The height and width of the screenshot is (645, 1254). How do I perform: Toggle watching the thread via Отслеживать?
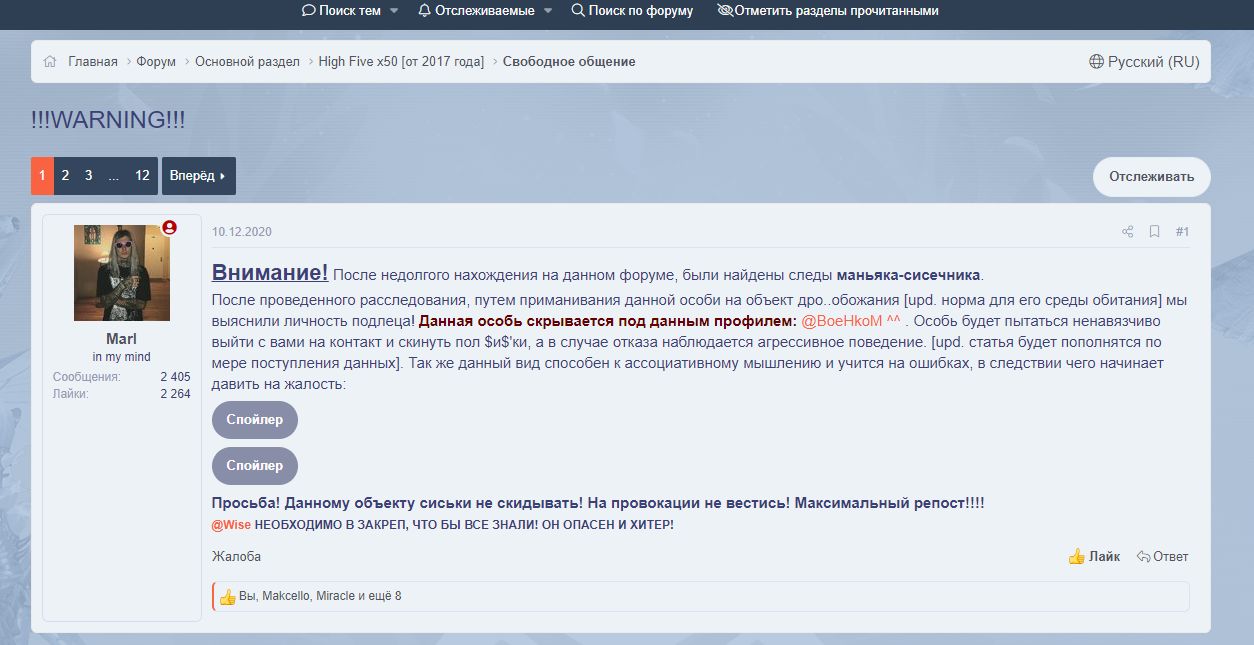pos(1151,176)
